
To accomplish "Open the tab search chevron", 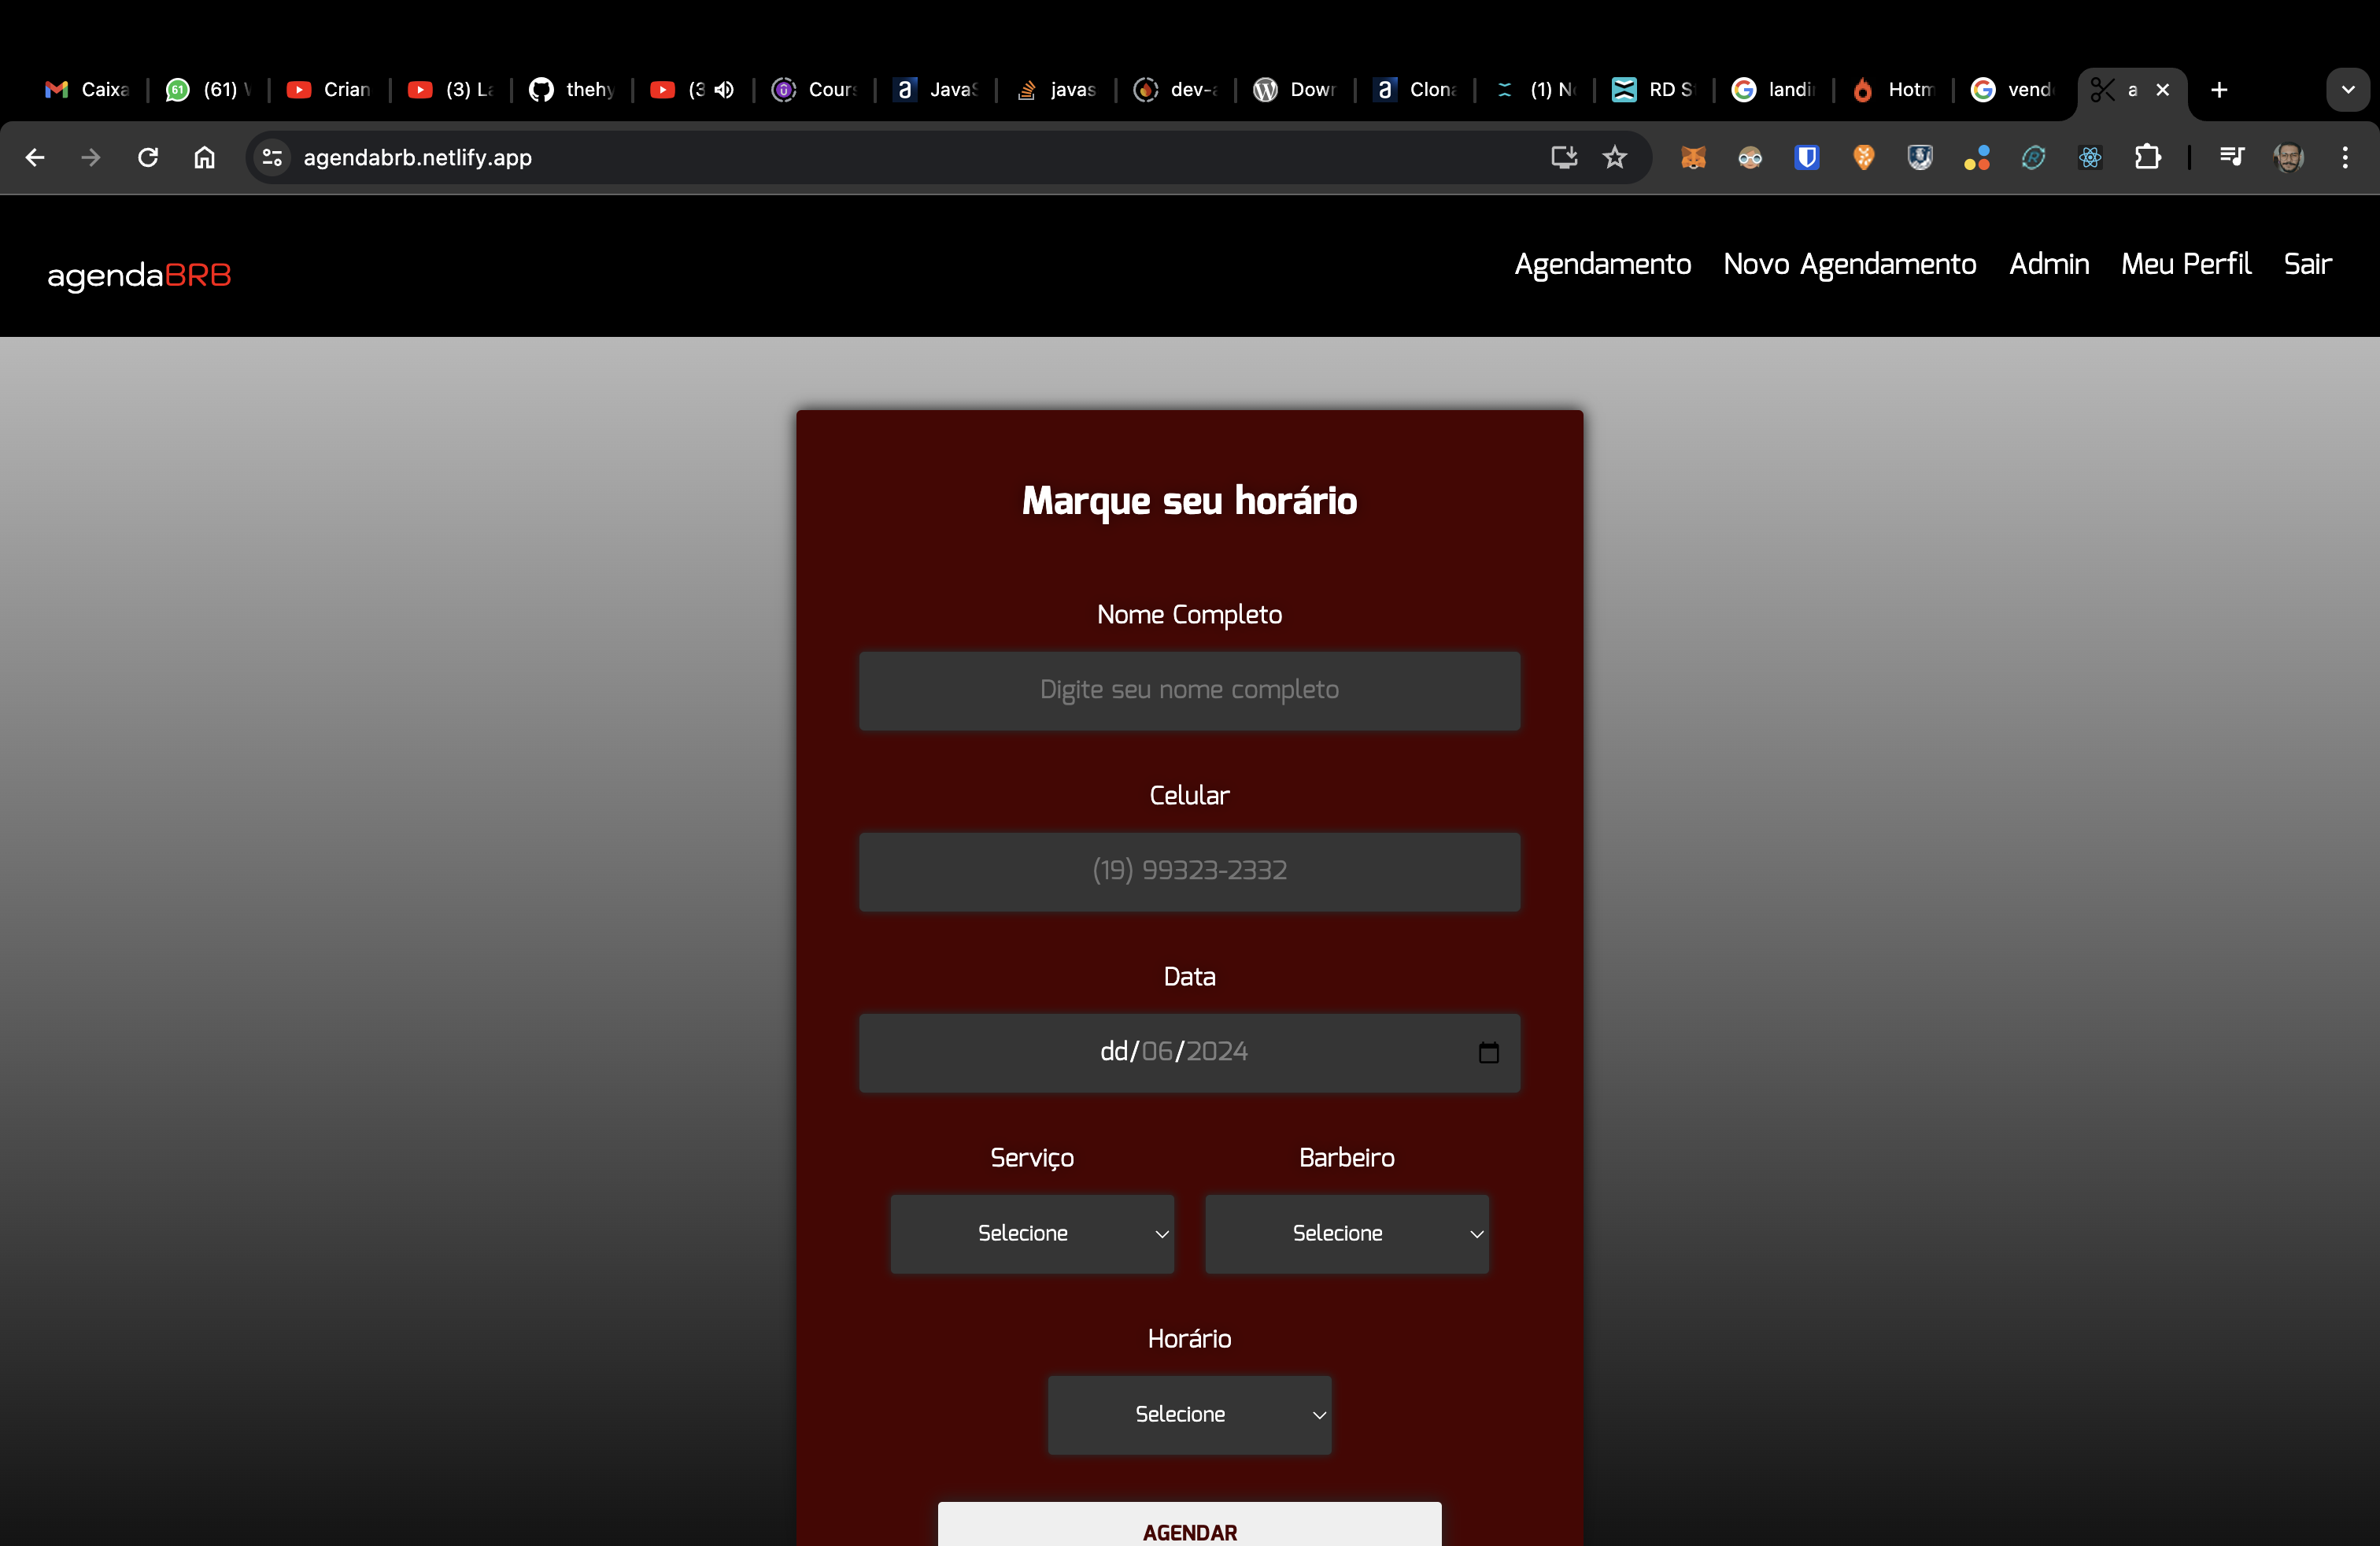I will [x=2347, y=90].
